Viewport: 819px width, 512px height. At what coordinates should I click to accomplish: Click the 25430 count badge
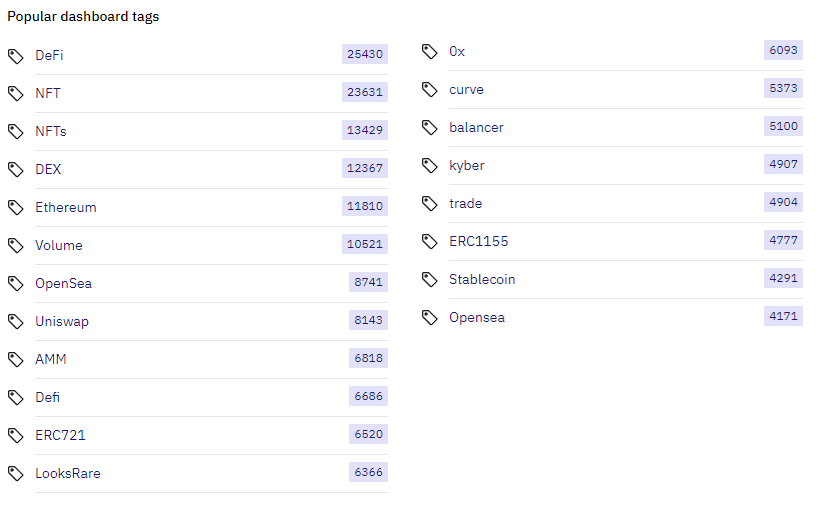click(x=365, y=54)
